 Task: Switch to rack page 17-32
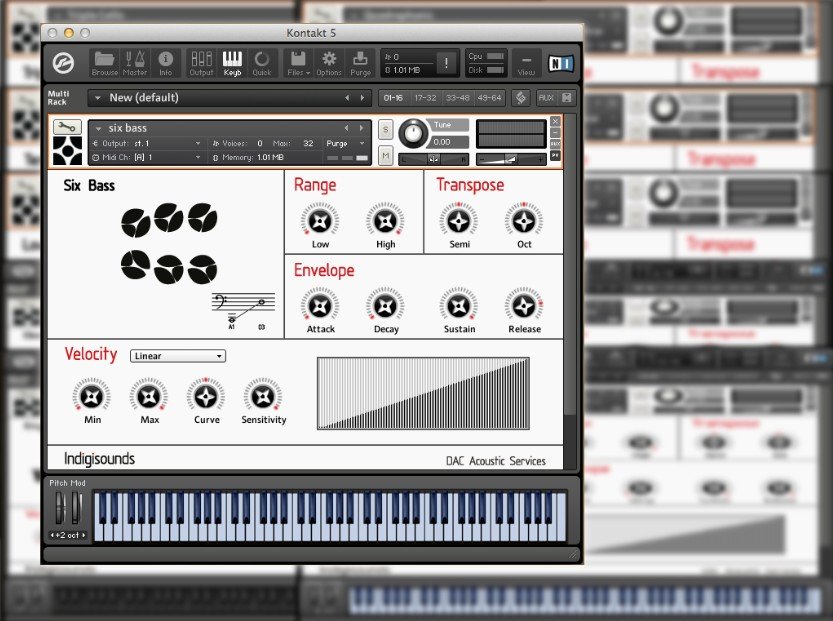click(x=426, y=98)
